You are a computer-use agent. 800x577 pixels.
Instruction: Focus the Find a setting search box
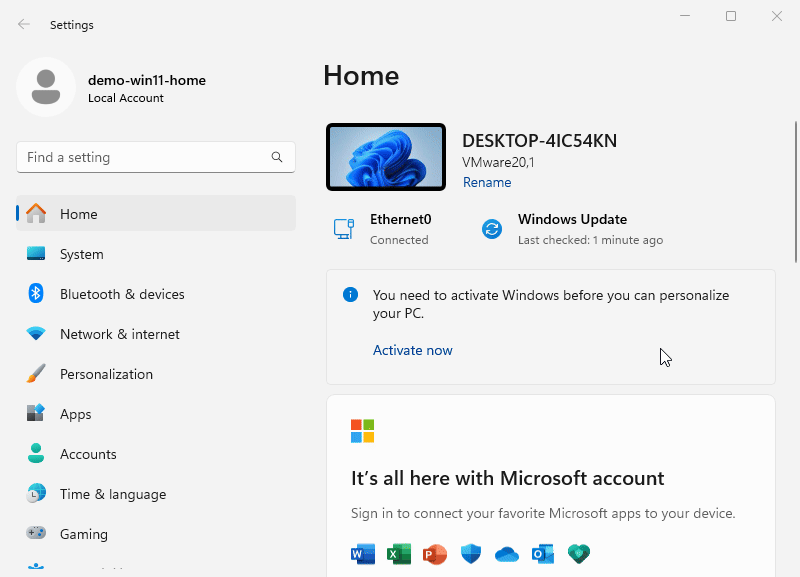pyautogui.click(x=156, y=157)
